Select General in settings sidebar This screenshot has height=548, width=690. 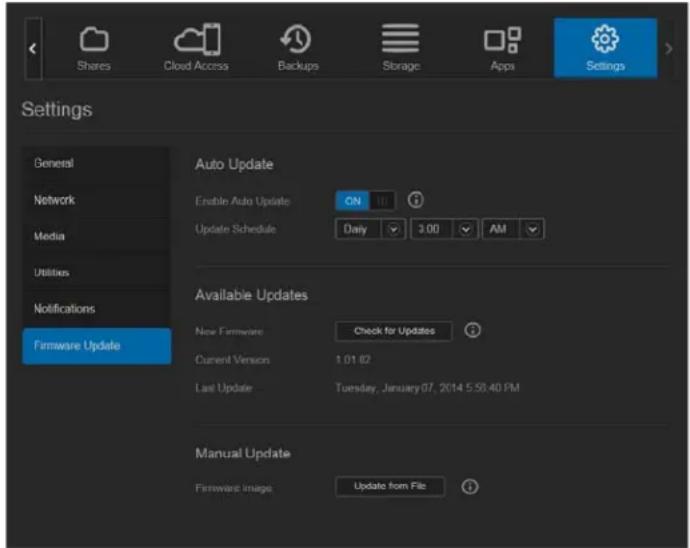(x=96, y=163)
